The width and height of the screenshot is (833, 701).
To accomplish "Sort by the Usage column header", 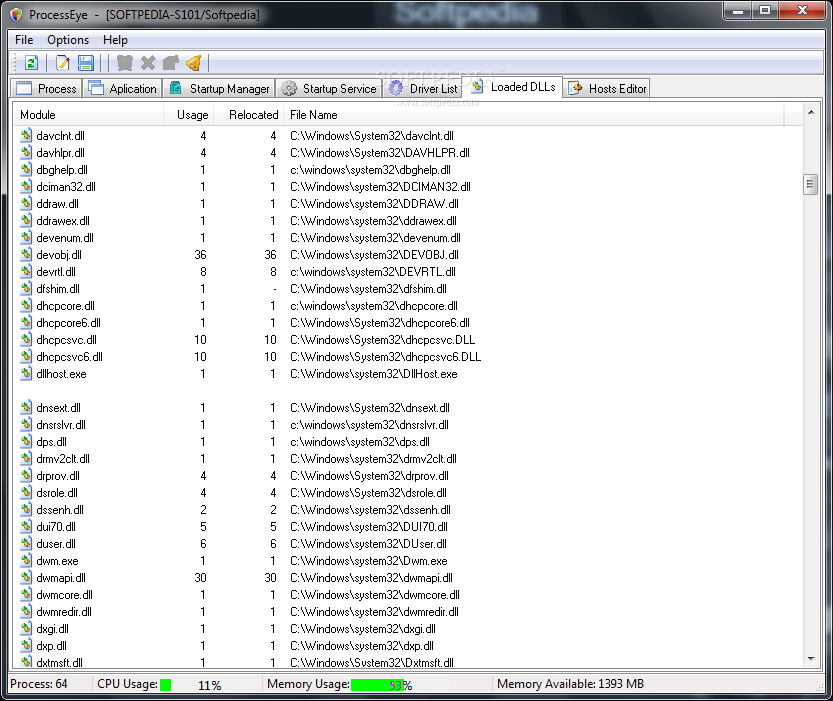I will tap(189, 115).
